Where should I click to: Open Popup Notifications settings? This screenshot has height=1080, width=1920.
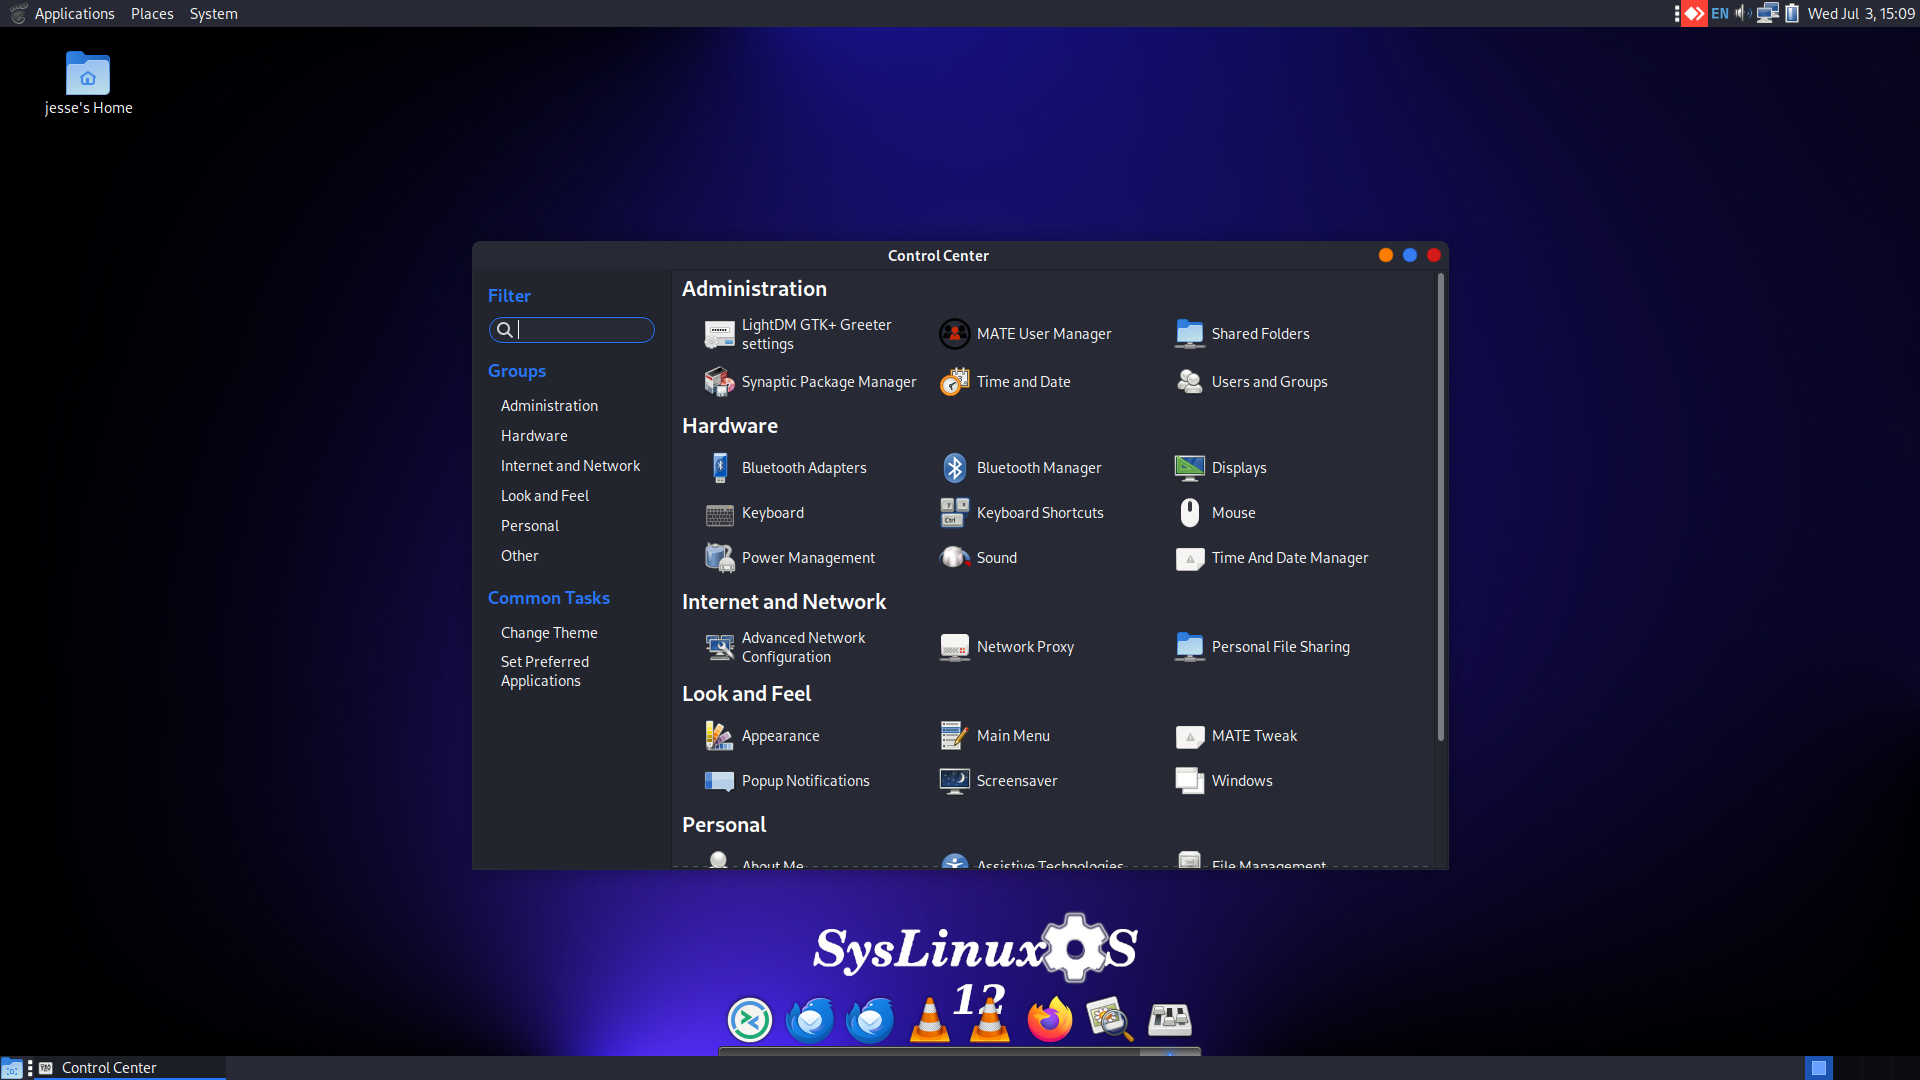(787, 781)
